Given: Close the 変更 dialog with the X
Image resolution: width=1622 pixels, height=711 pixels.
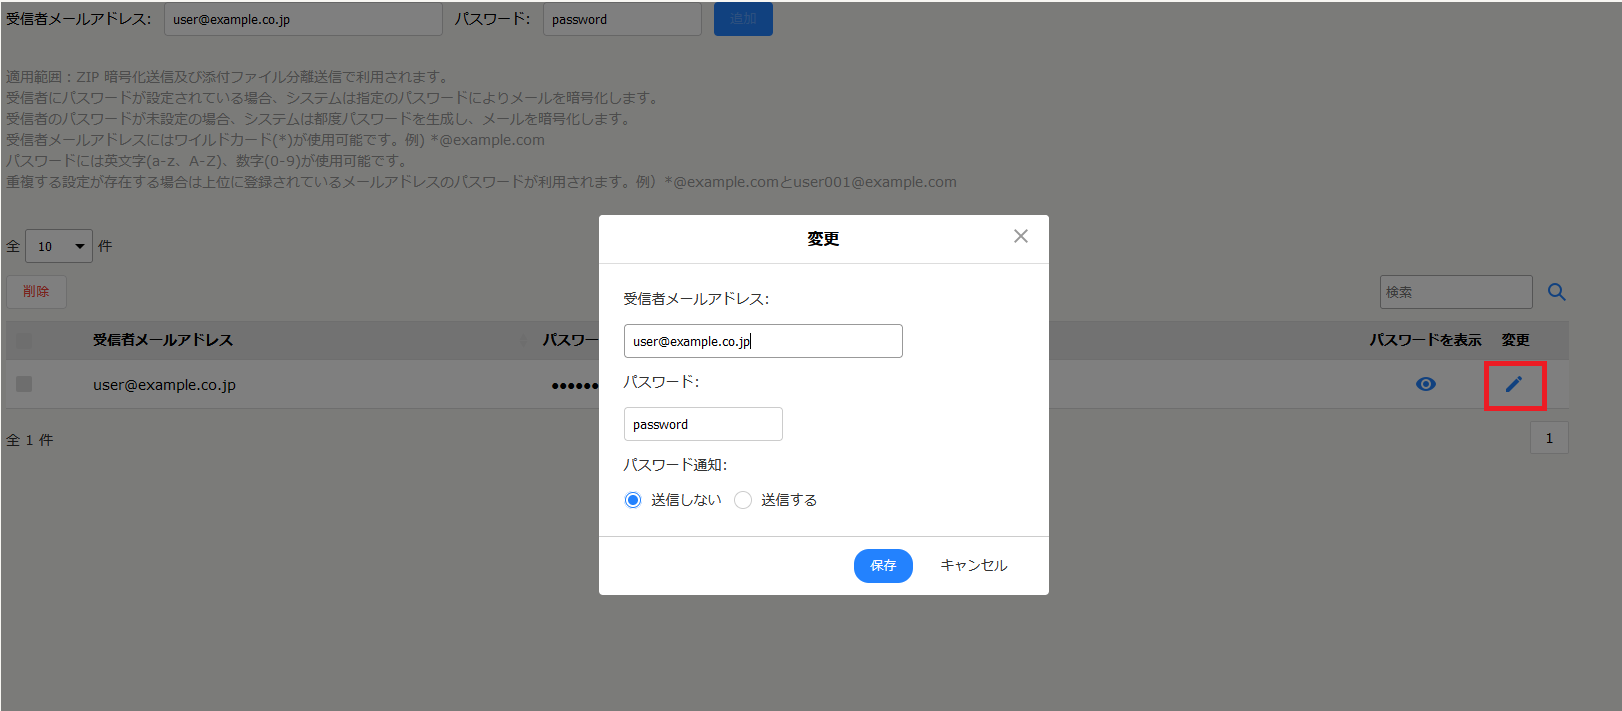Looking at the screenshot, I should tap(1020, 236).
